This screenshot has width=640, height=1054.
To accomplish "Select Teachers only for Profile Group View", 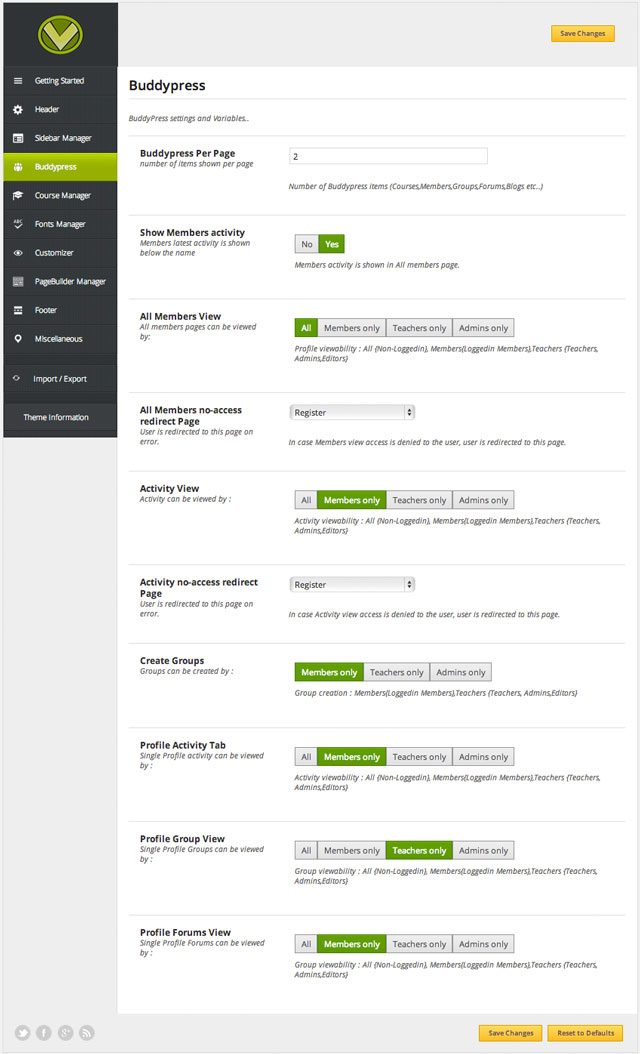I will 419,850.
